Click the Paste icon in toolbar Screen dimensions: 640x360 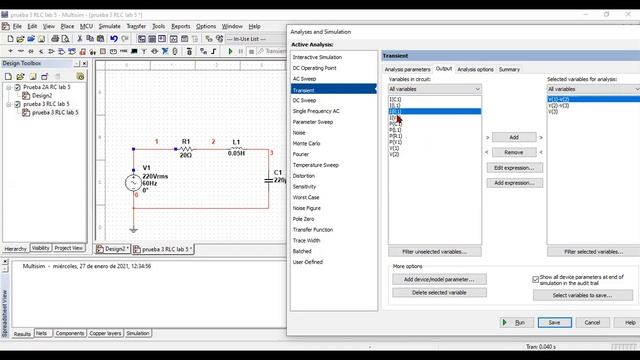pos(100,39)
